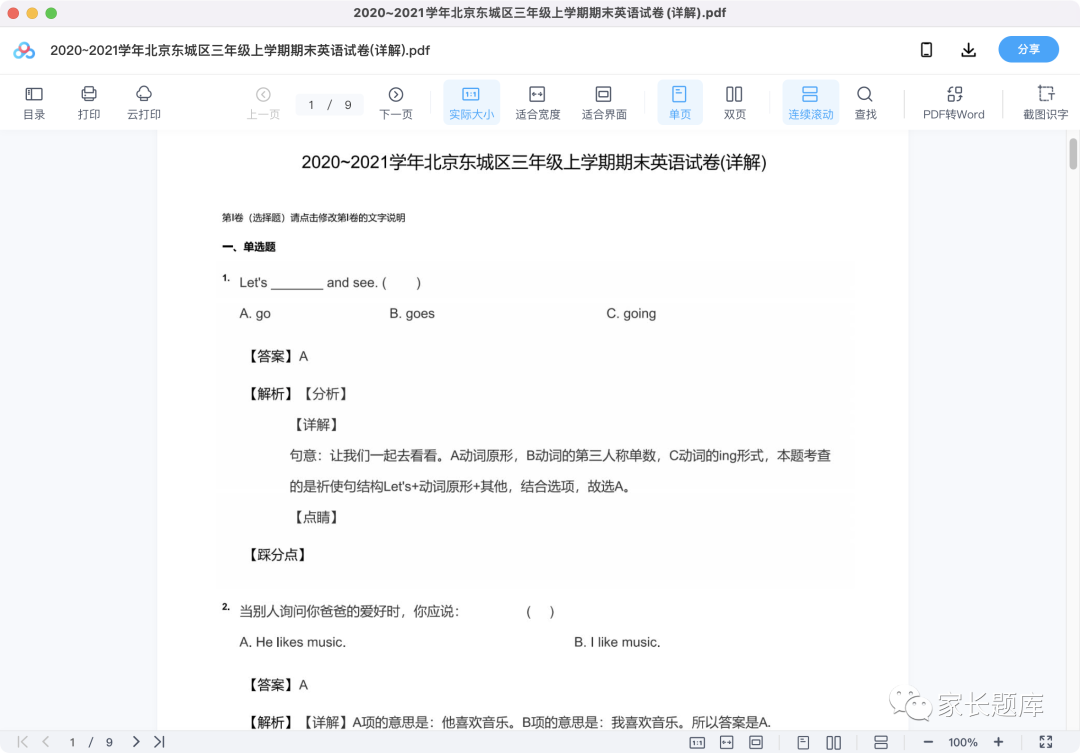Zoom in with the plus button

pos(998,742)
